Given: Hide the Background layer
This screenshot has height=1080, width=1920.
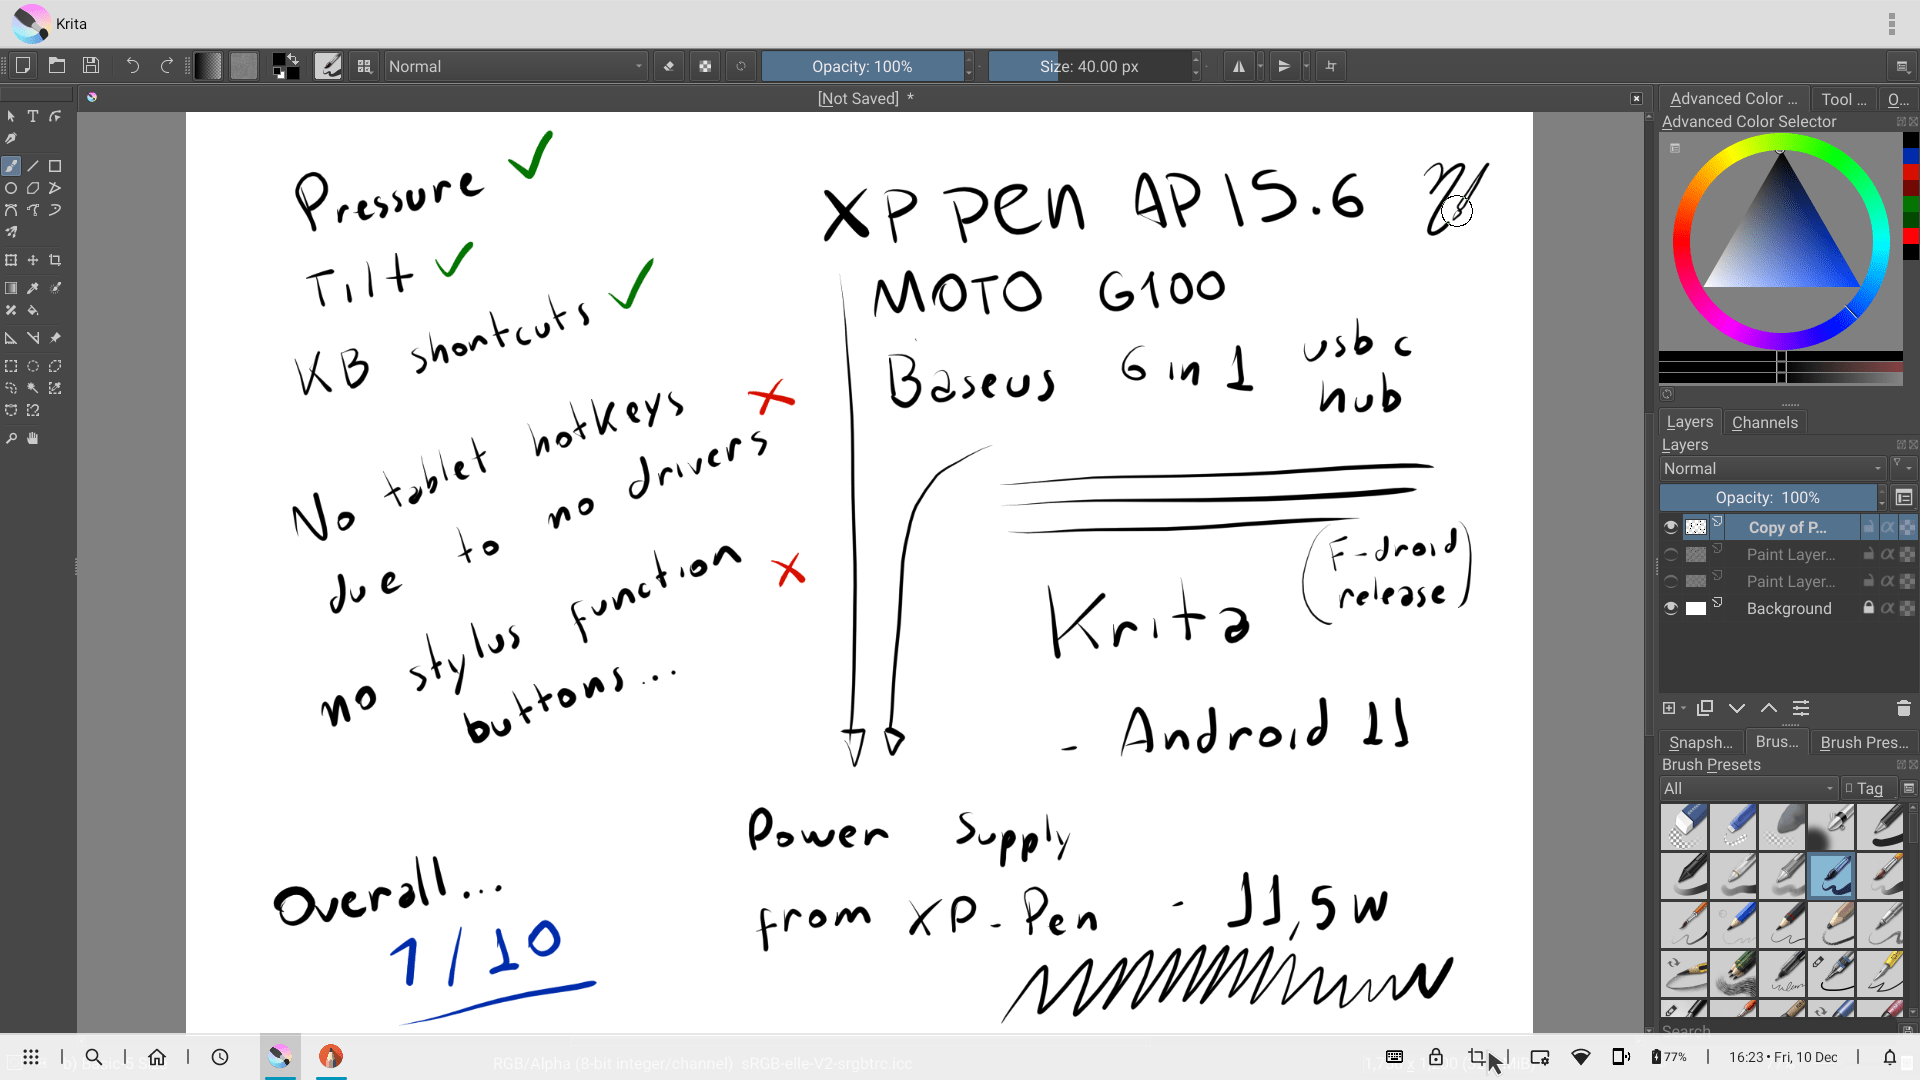Looking at the screenshot, I should point(1670,608).
